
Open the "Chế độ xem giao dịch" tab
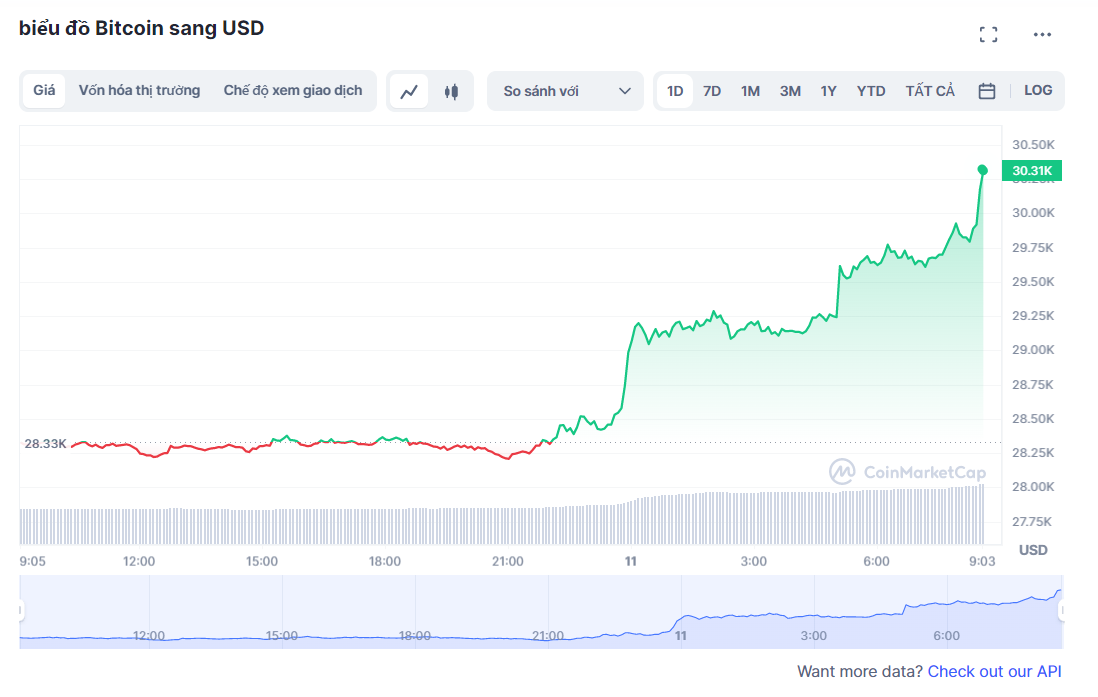(293, 90)
